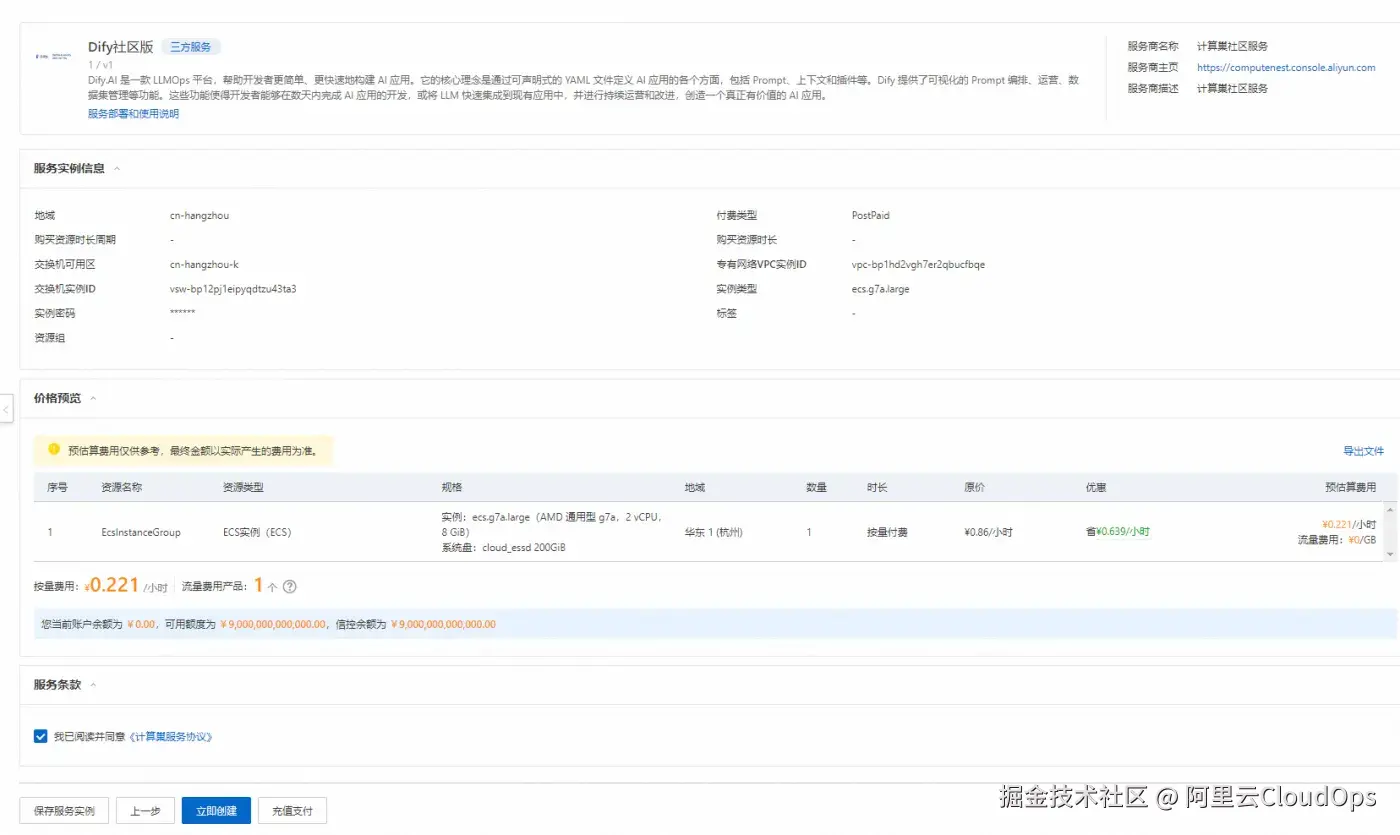Toggle the 计算巢服务协议 agreement checkbox
The width and height of the screenshot is (1400, 835).
coord(41,736)
